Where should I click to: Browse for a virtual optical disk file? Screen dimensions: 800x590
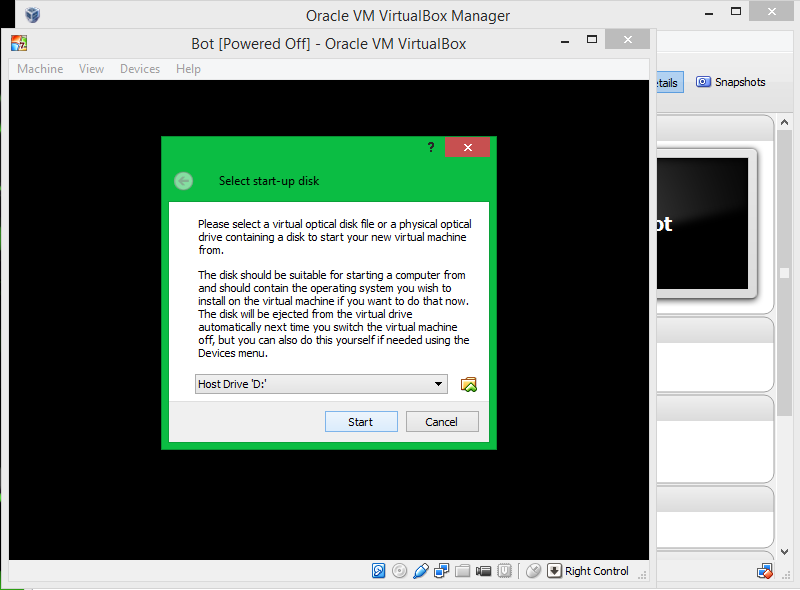pyautogui.click(x=468, y=384)
